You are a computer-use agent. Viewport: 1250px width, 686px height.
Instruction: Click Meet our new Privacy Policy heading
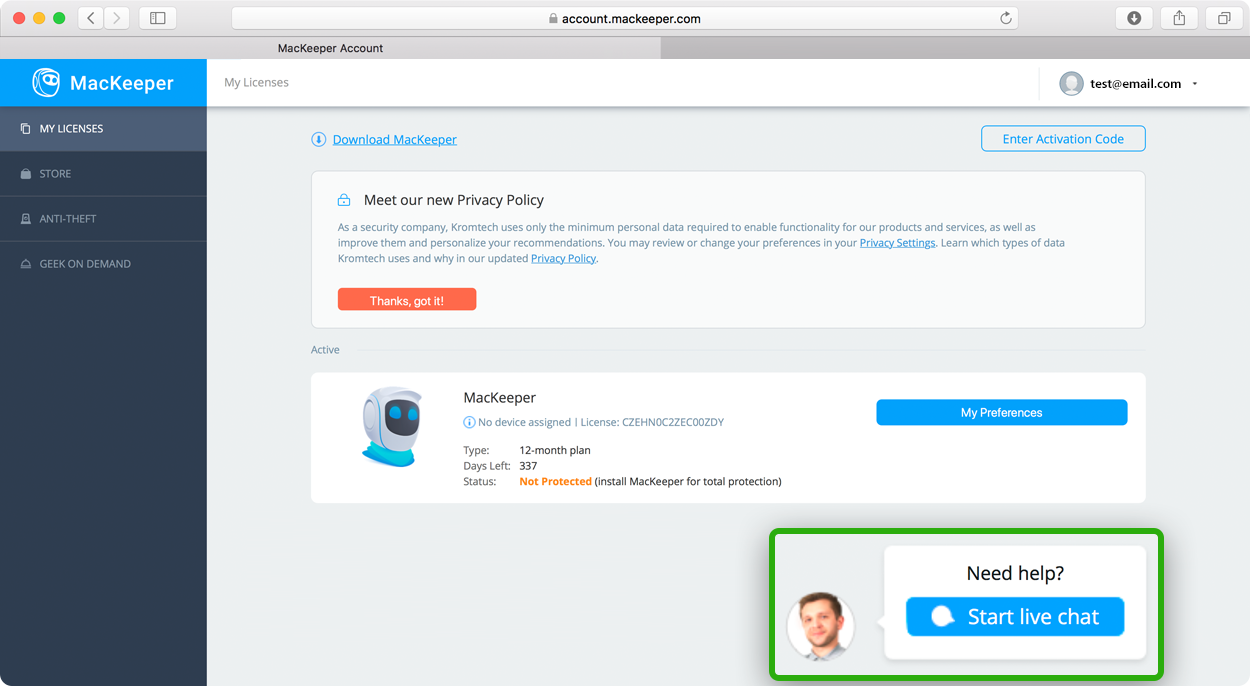[454, 200]
